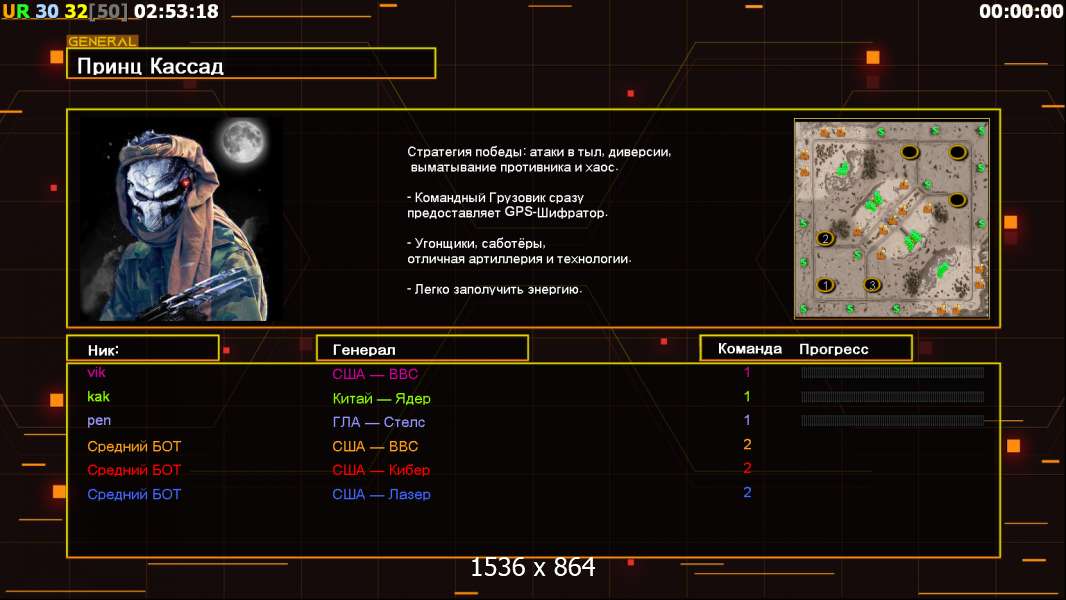1066x600 pixels.
Task: Click the loading progress bar for pen
Action: tap(892, 421)
